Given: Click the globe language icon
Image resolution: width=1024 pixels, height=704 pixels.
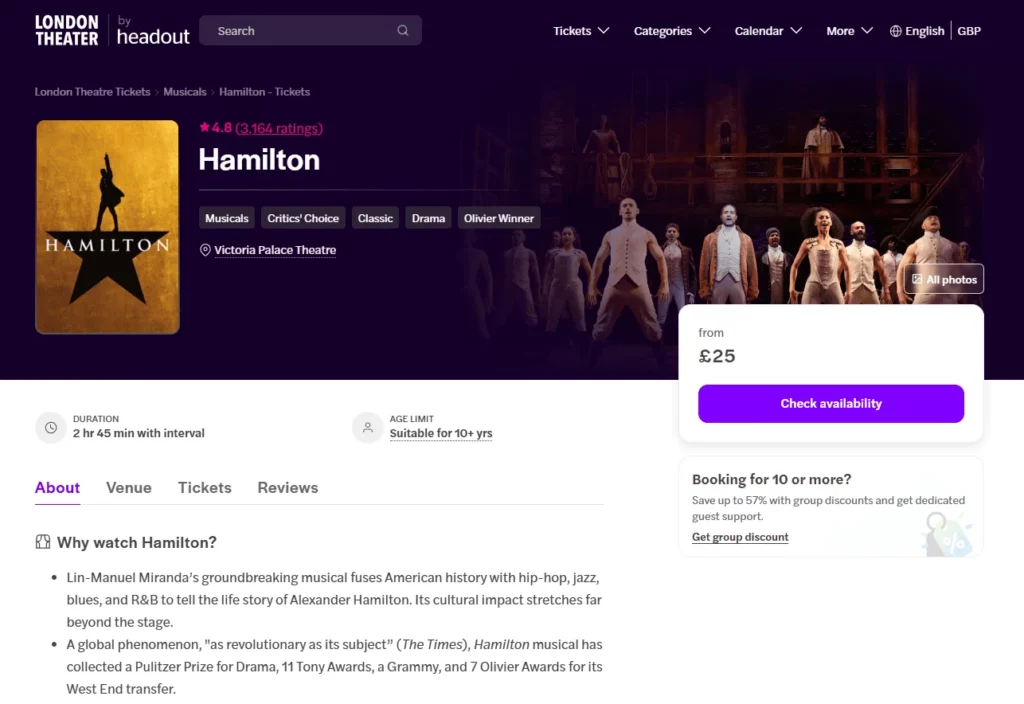Looking at the screenshot, I should (x=895, y=31).
